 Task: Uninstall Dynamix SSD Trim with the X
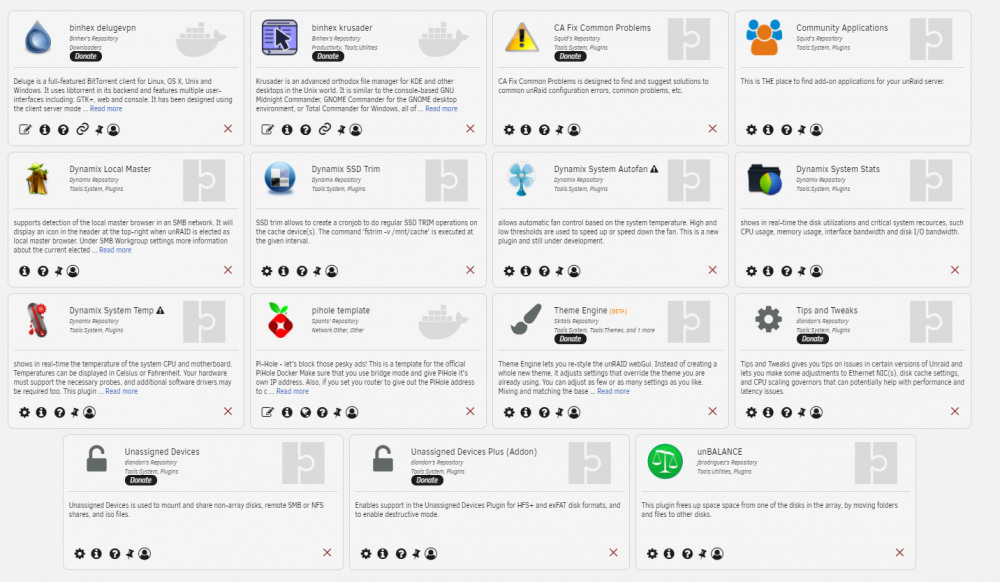(470, 270)
